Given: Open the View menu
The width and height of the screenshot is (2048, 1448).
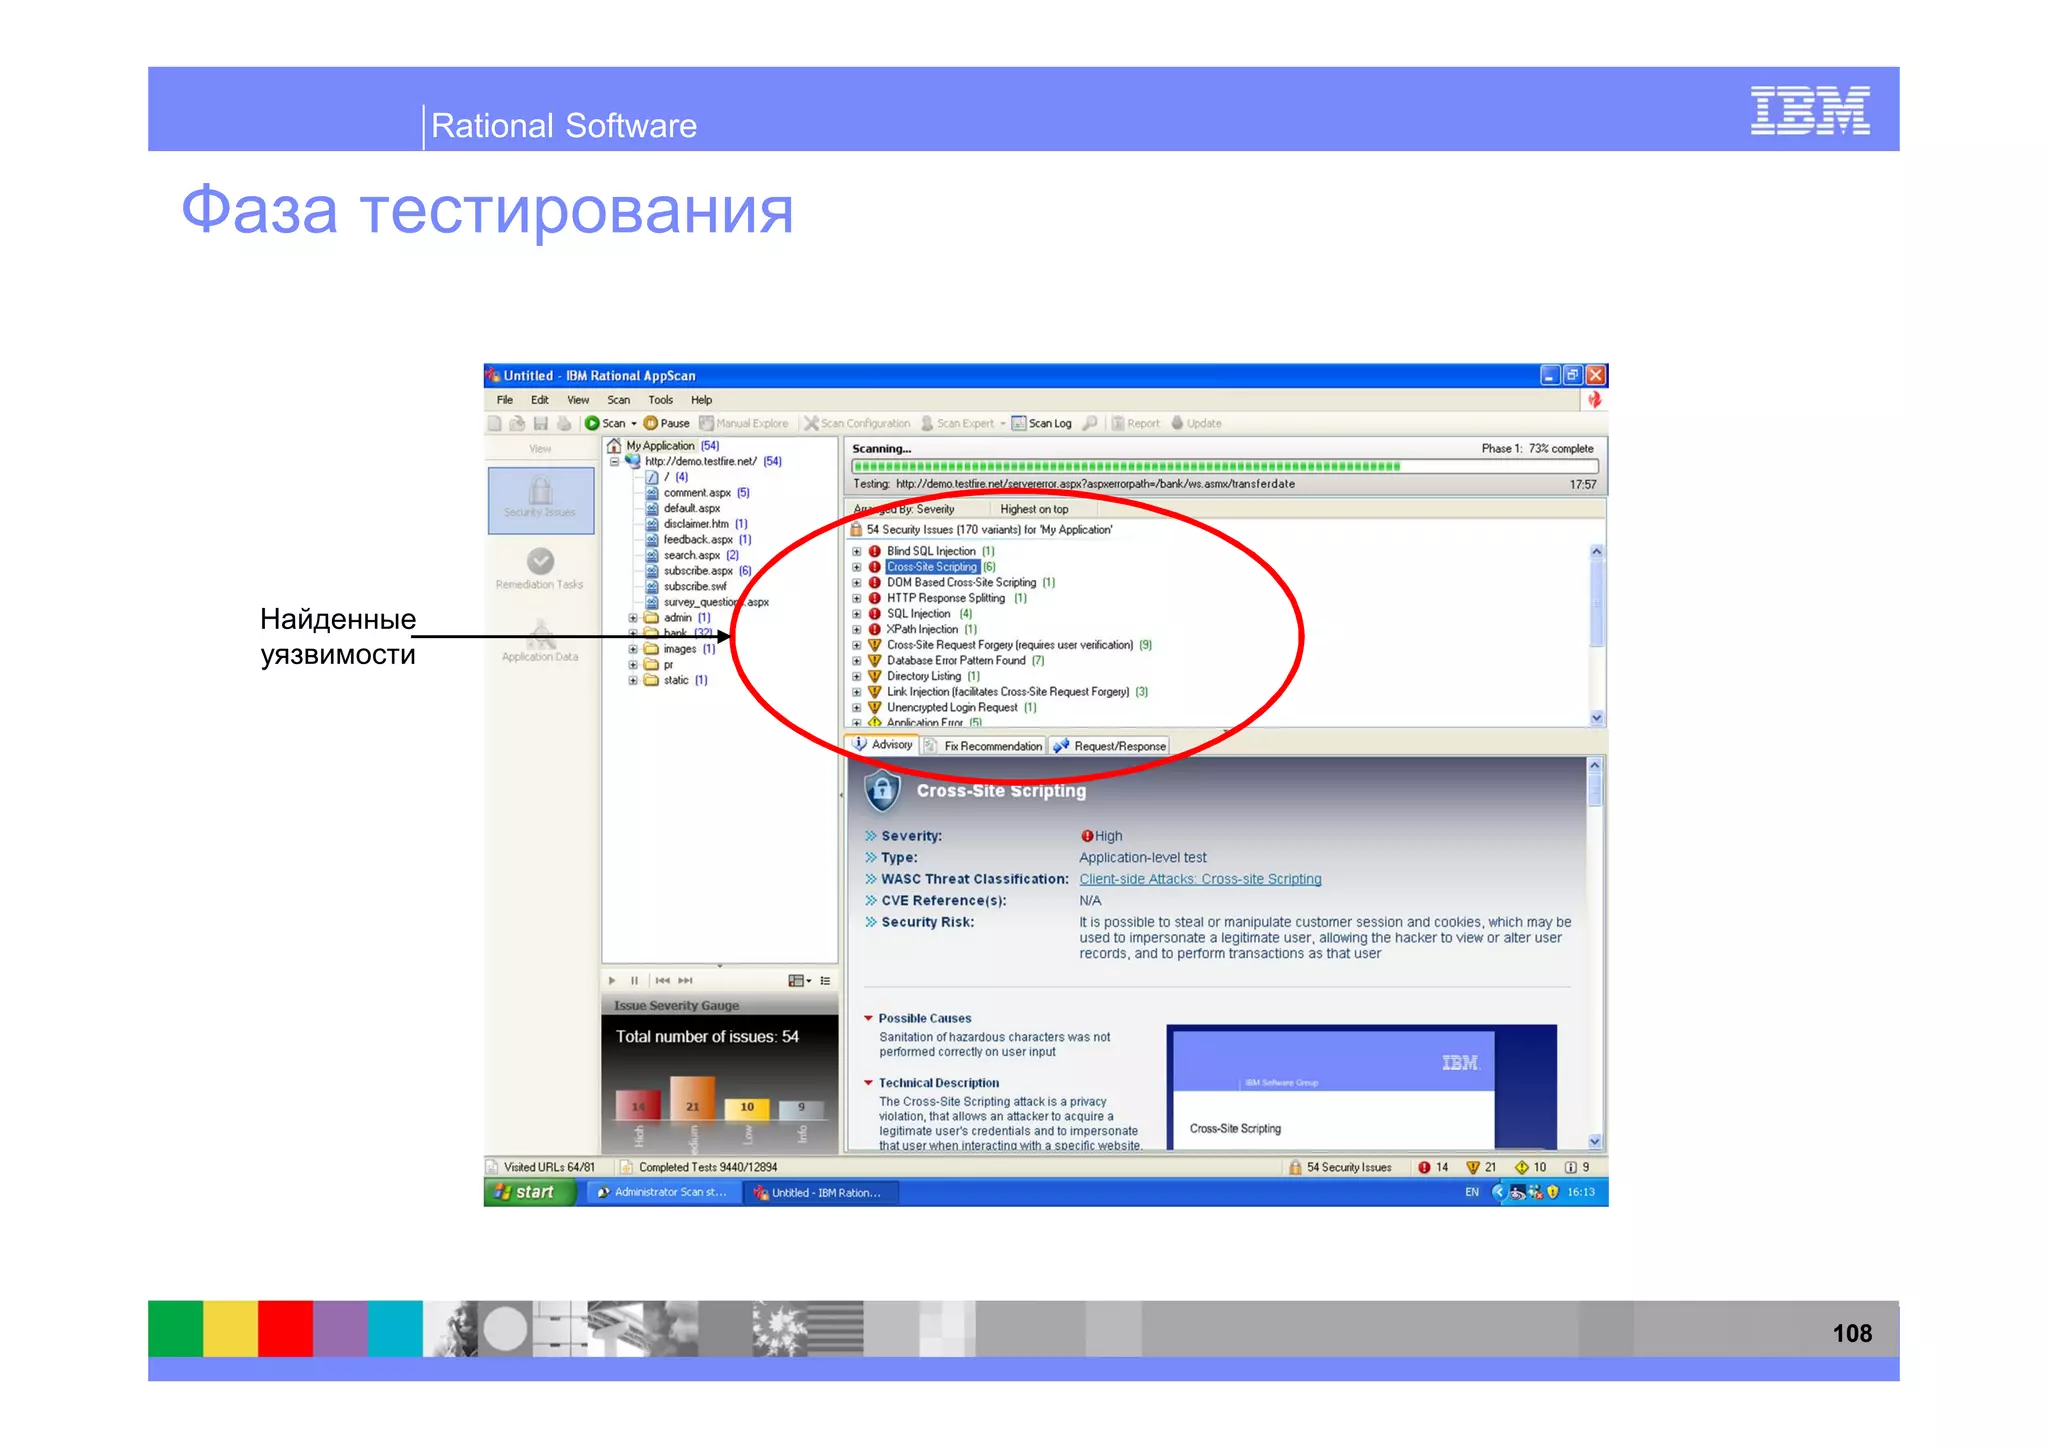Looking at the screenshot, I should point(578,400).
